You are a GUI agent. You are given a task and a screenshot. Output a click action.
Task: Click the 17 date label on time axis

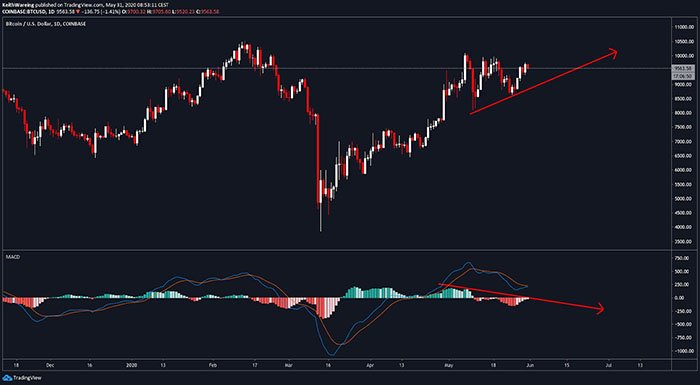point(254,364)
